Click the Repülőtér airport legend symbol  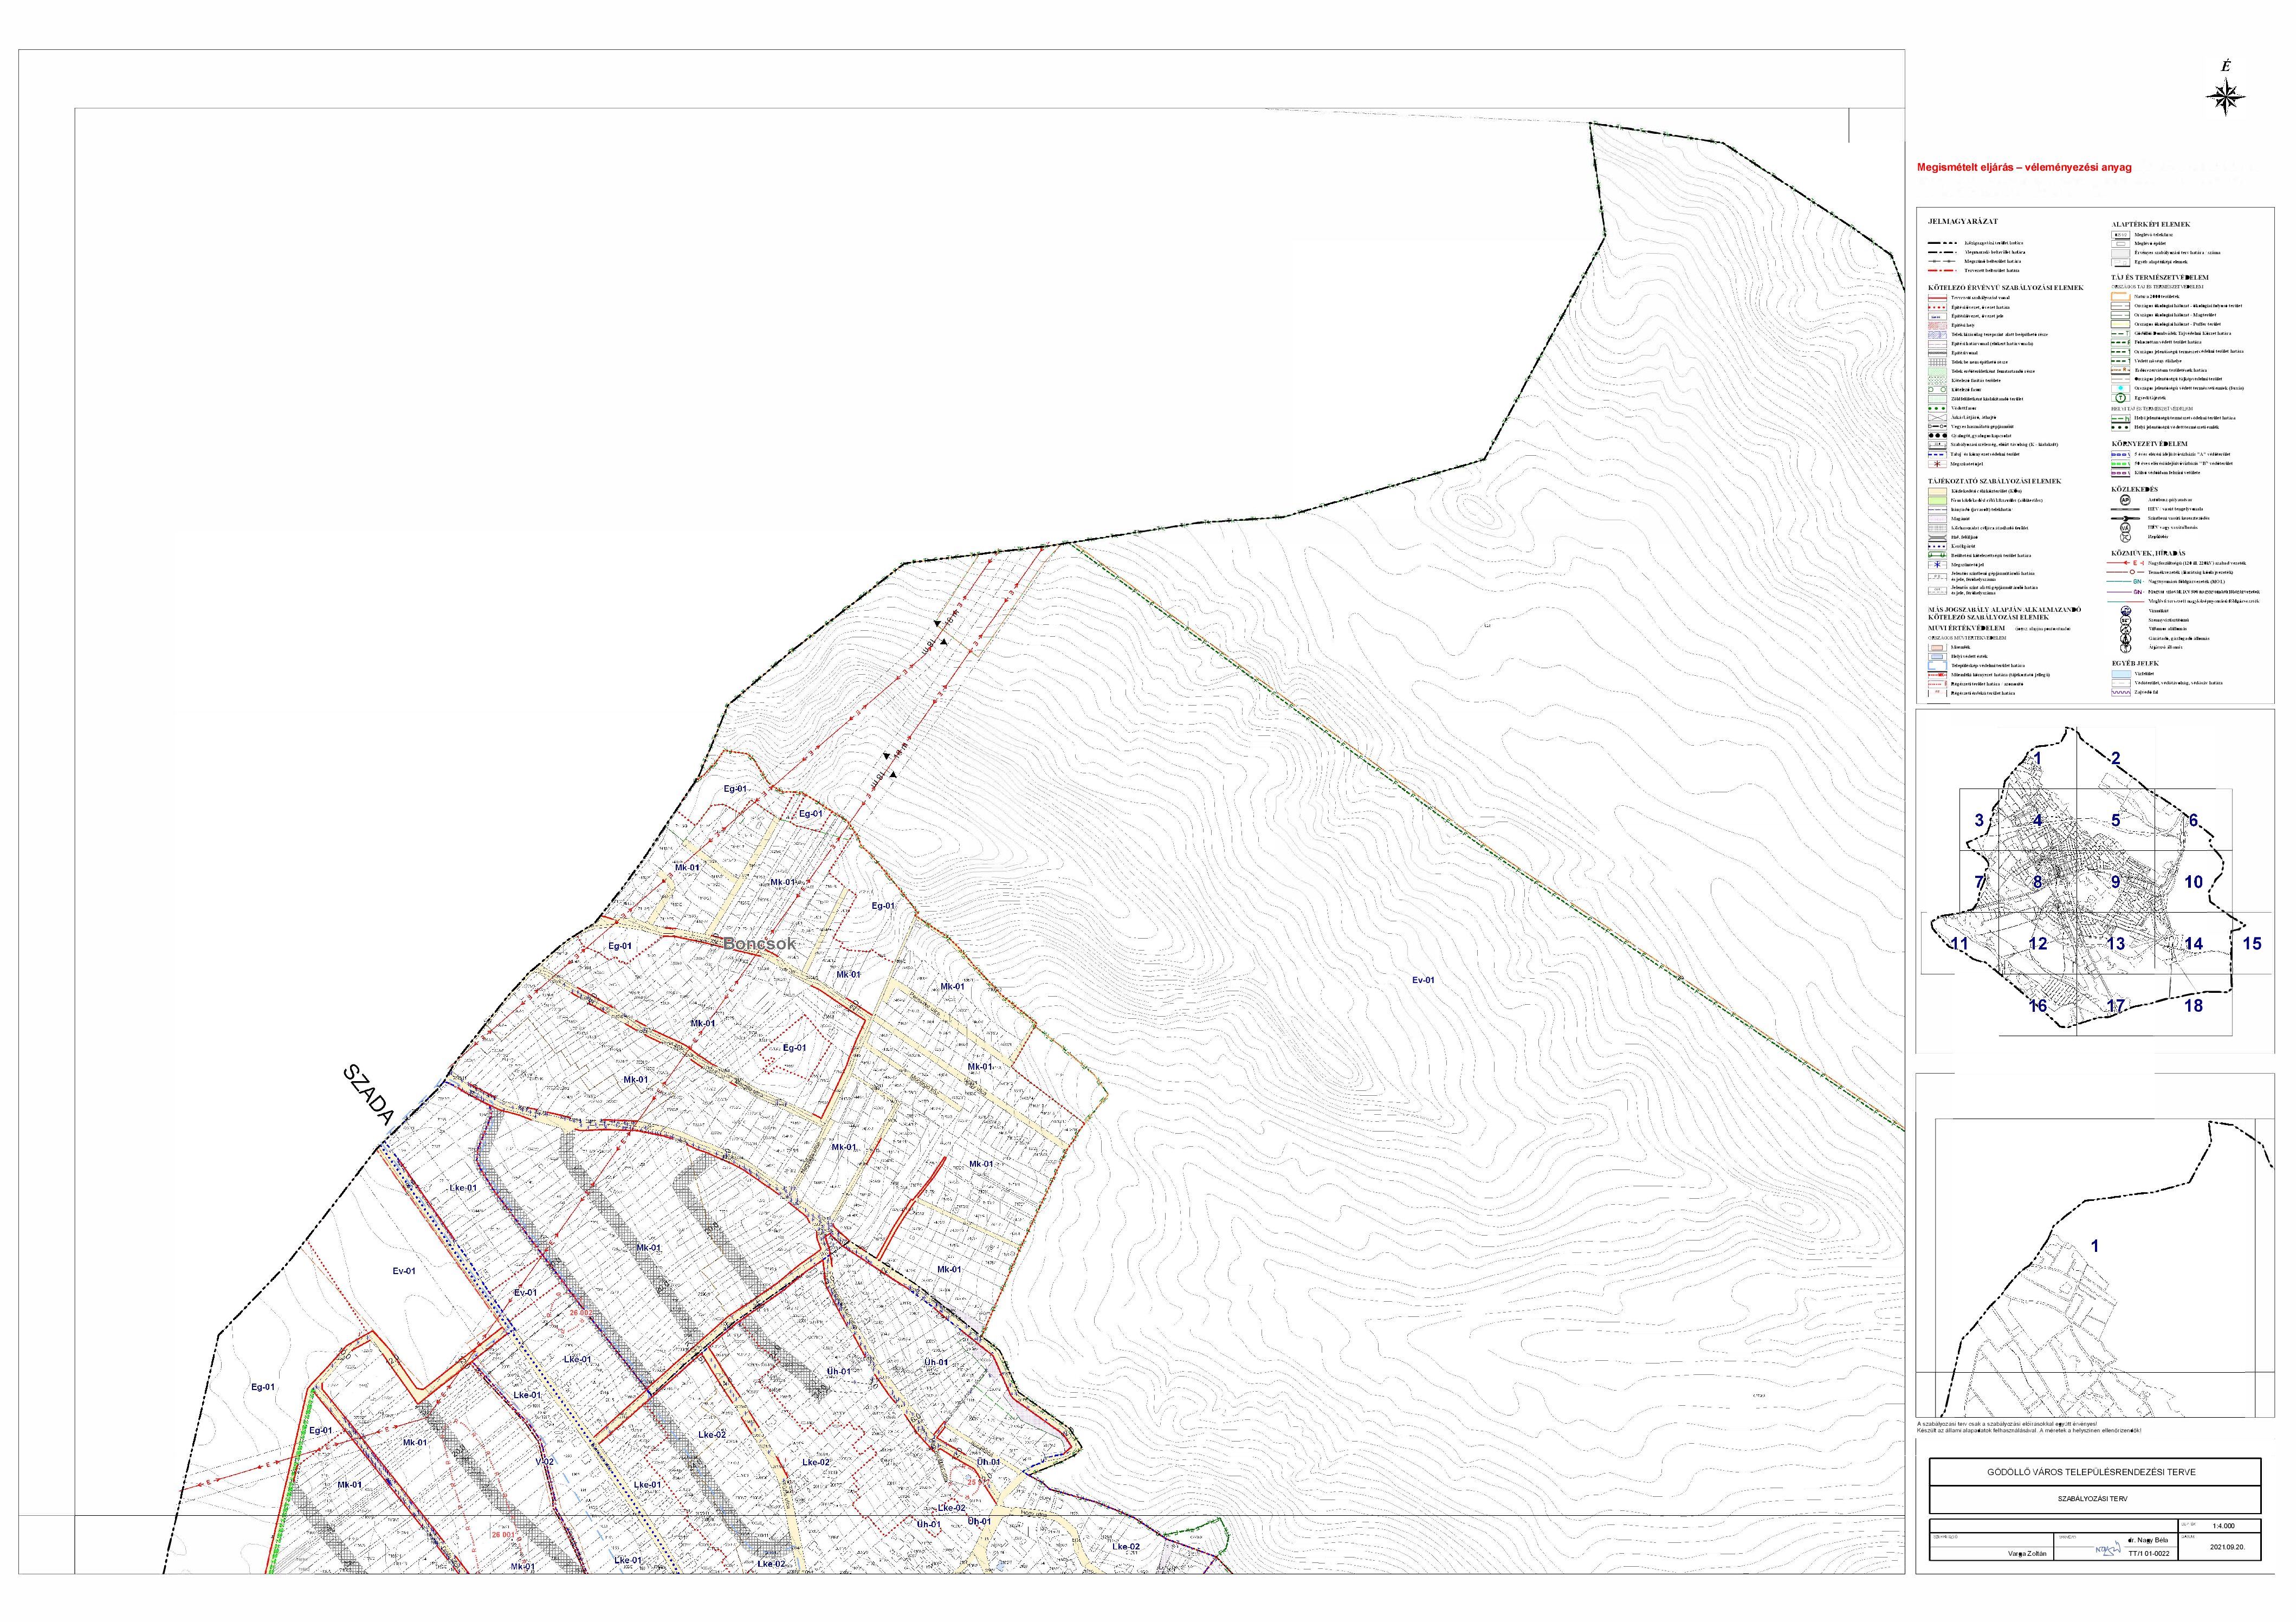(2125, 537)
